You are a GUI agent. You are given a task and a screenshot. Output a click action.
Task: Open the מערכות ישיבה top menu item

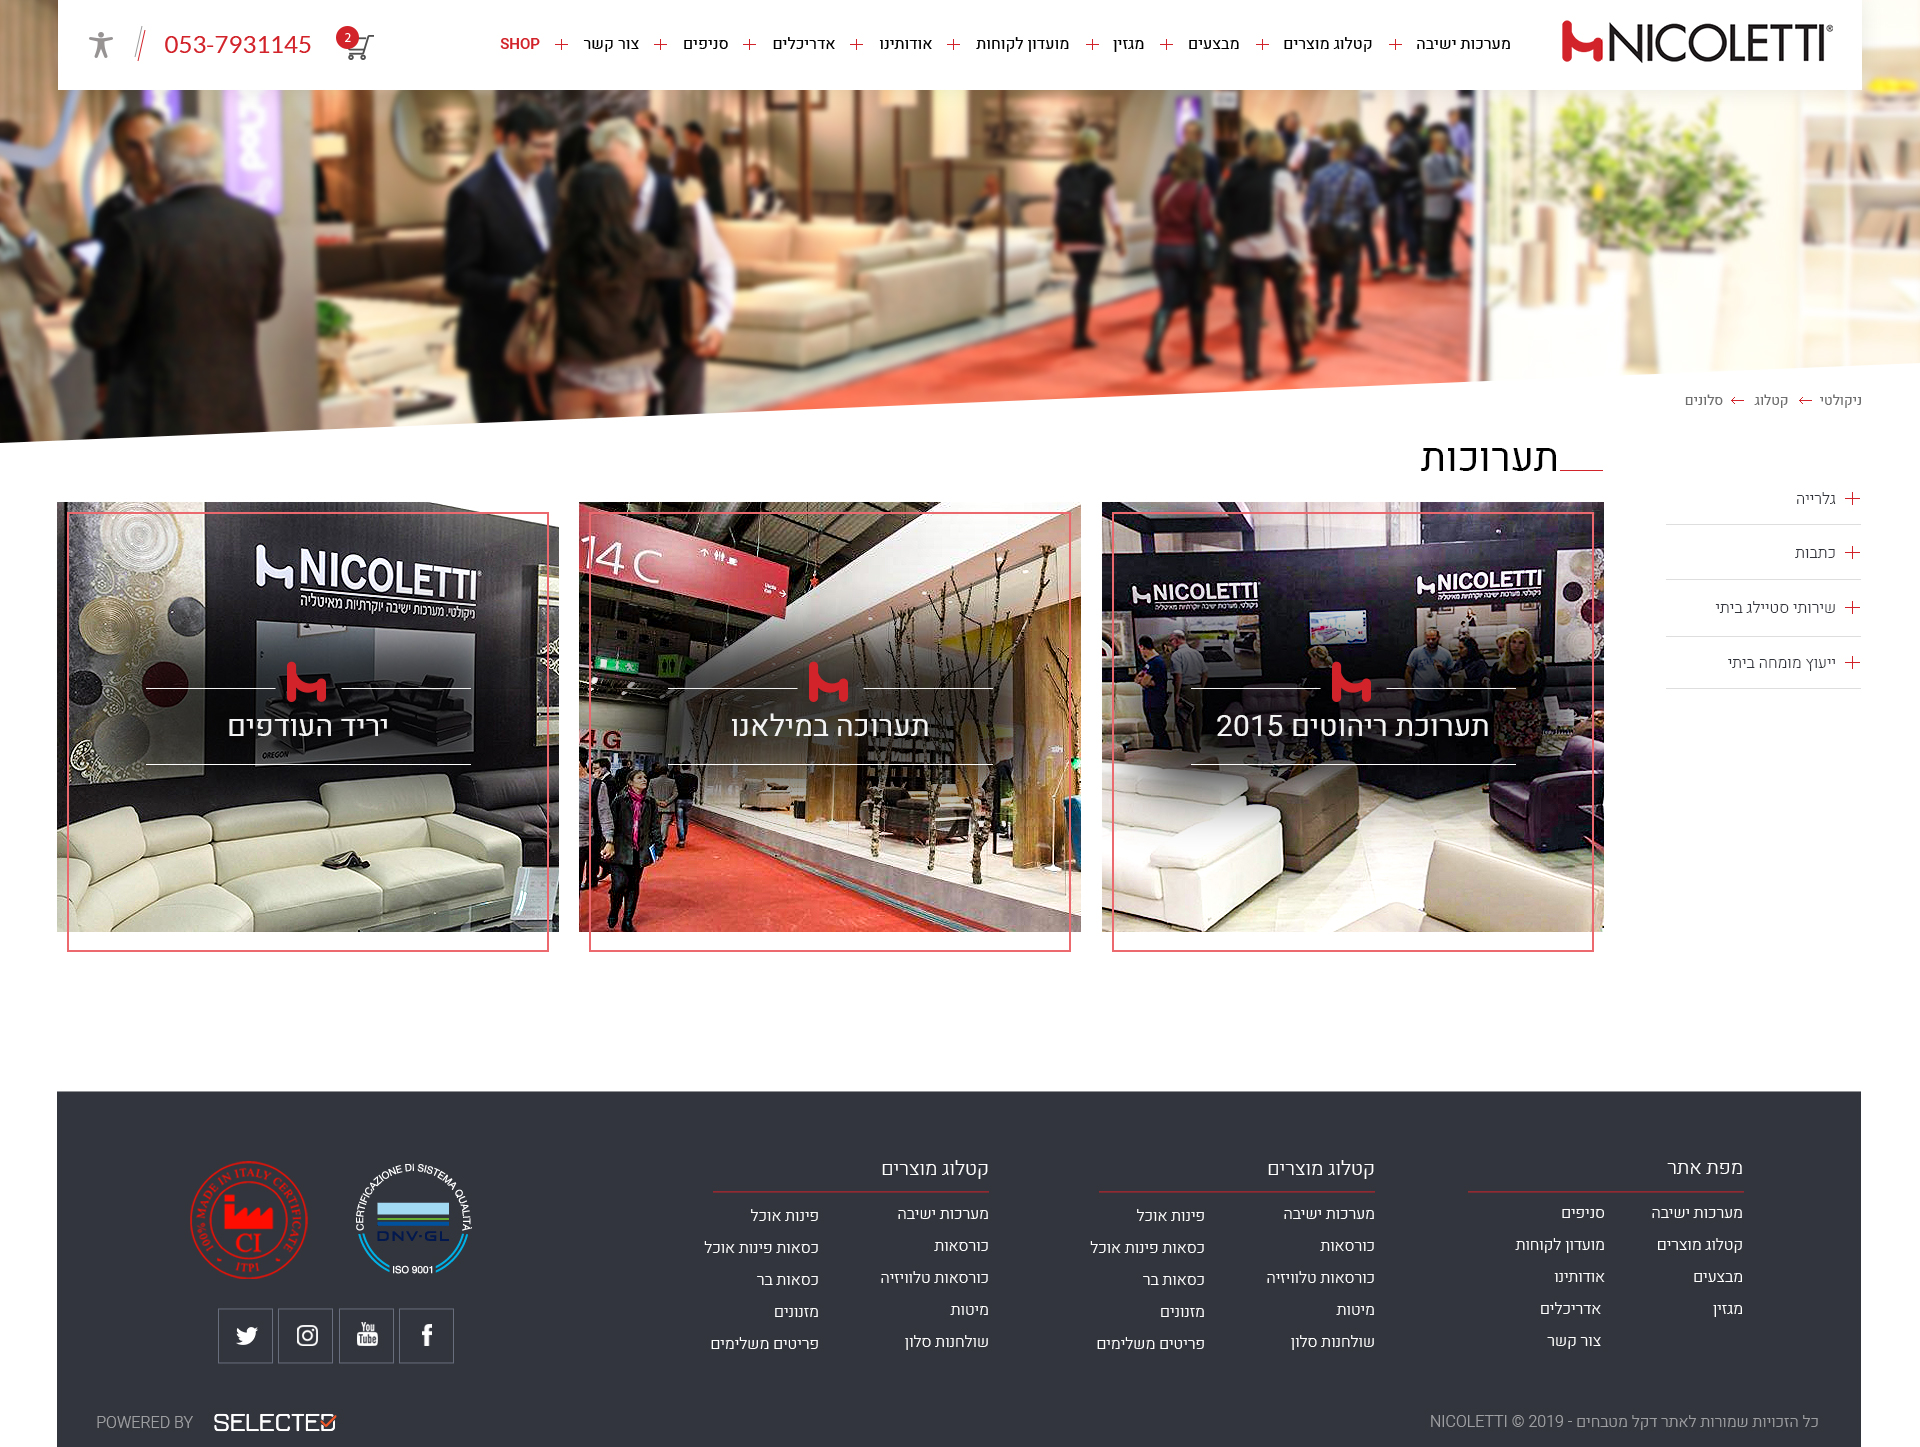click(1462, 44)
